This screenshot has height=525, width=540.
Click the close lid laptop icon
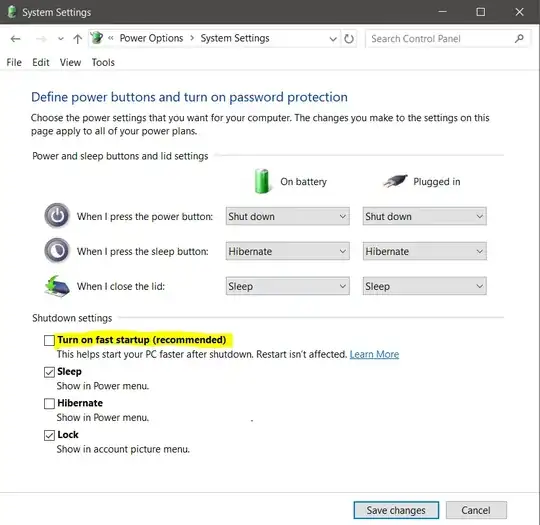57,286
